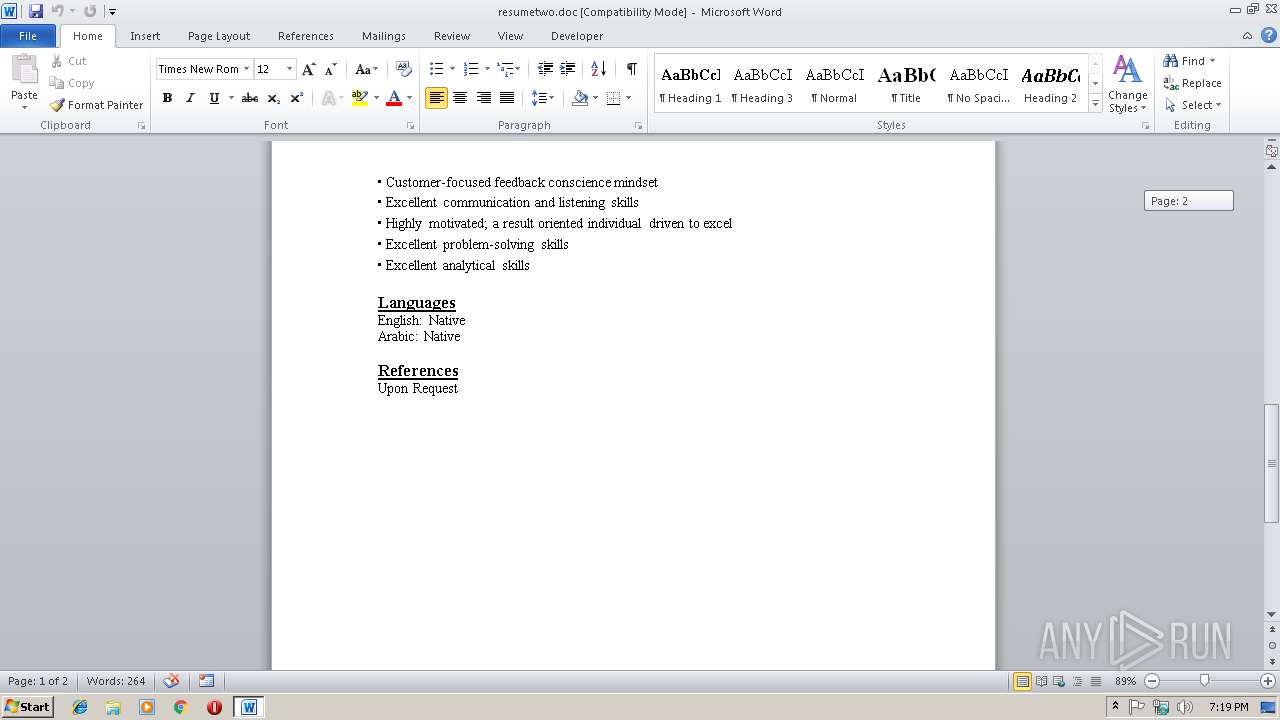Open Chrome from taskbar
Image resolution: width=1280 pixels, height=720 pixels.
(180, 707)
